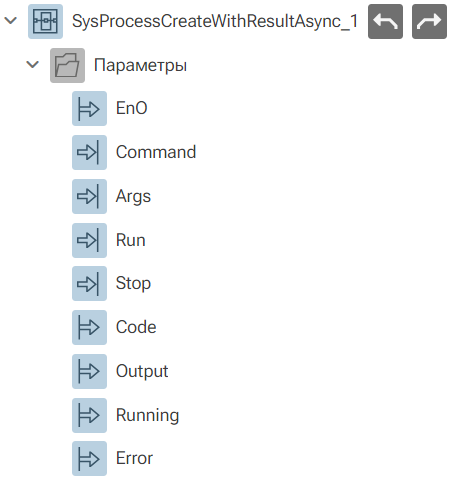Image resolution: width=453 pixels, height=480 pixels.
Task: Click the Running output arrow icon
Action: pos(89,415)
